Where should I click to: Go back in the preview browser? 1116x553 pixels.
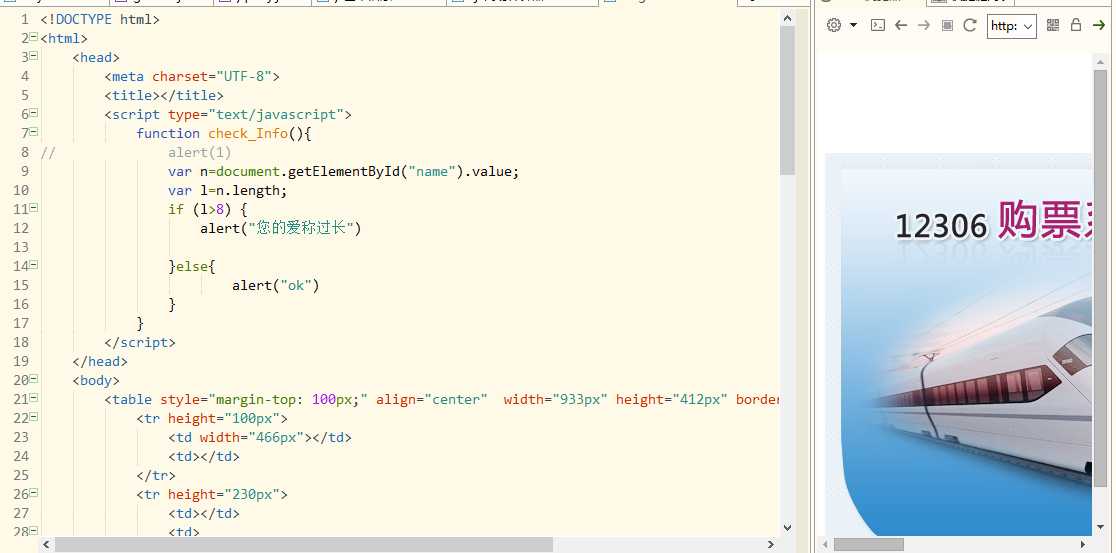(x=901, y=25)
